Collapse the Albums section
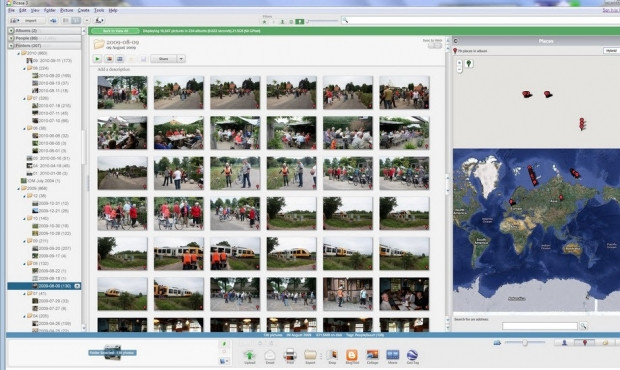 11,30
